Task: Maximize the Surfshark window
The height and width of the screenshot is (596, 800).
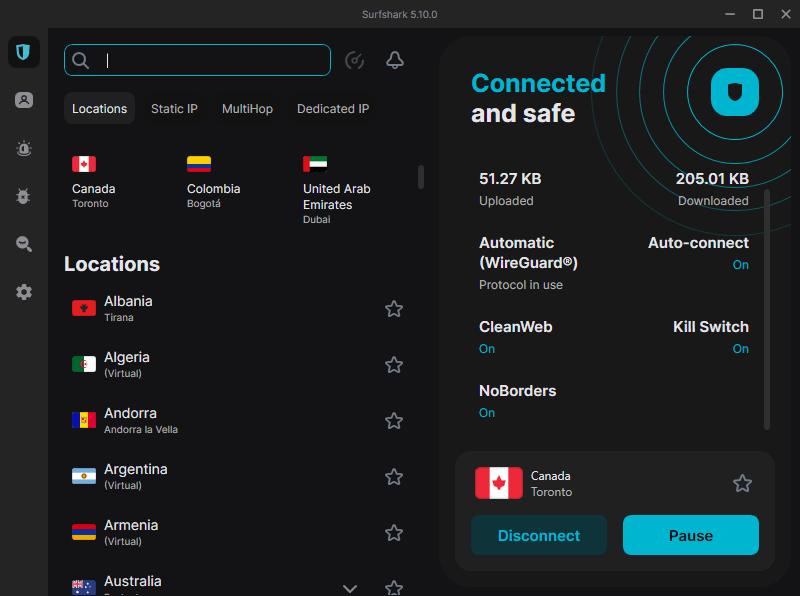Action: 758,14
